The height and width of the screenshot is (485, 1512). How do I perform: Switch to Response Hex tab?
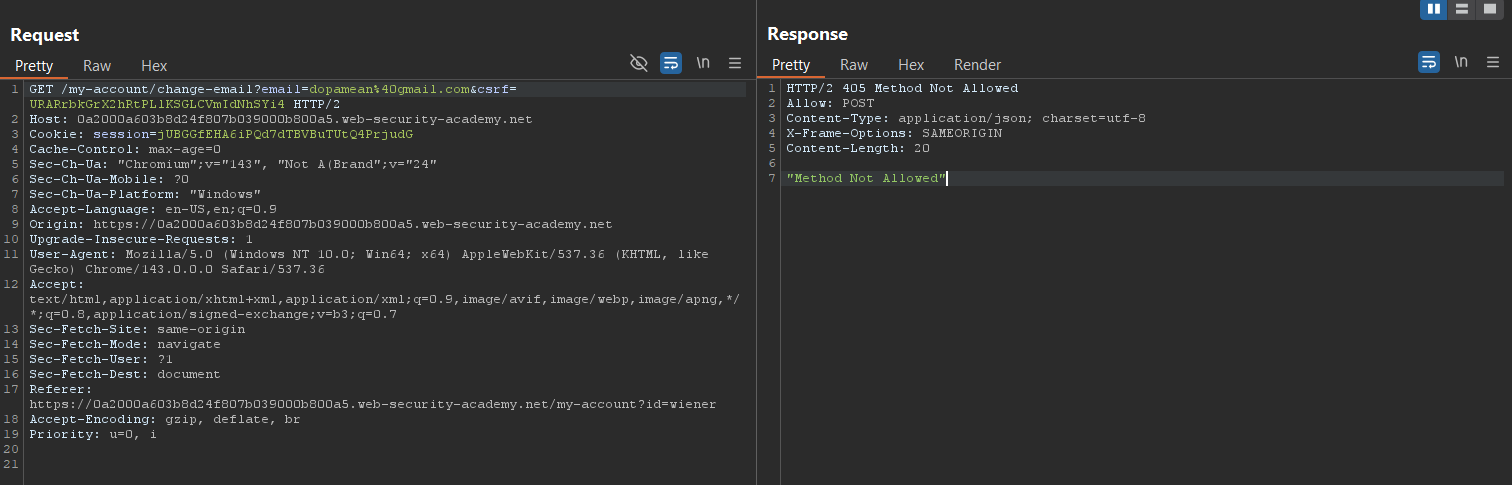pos(911,65)
